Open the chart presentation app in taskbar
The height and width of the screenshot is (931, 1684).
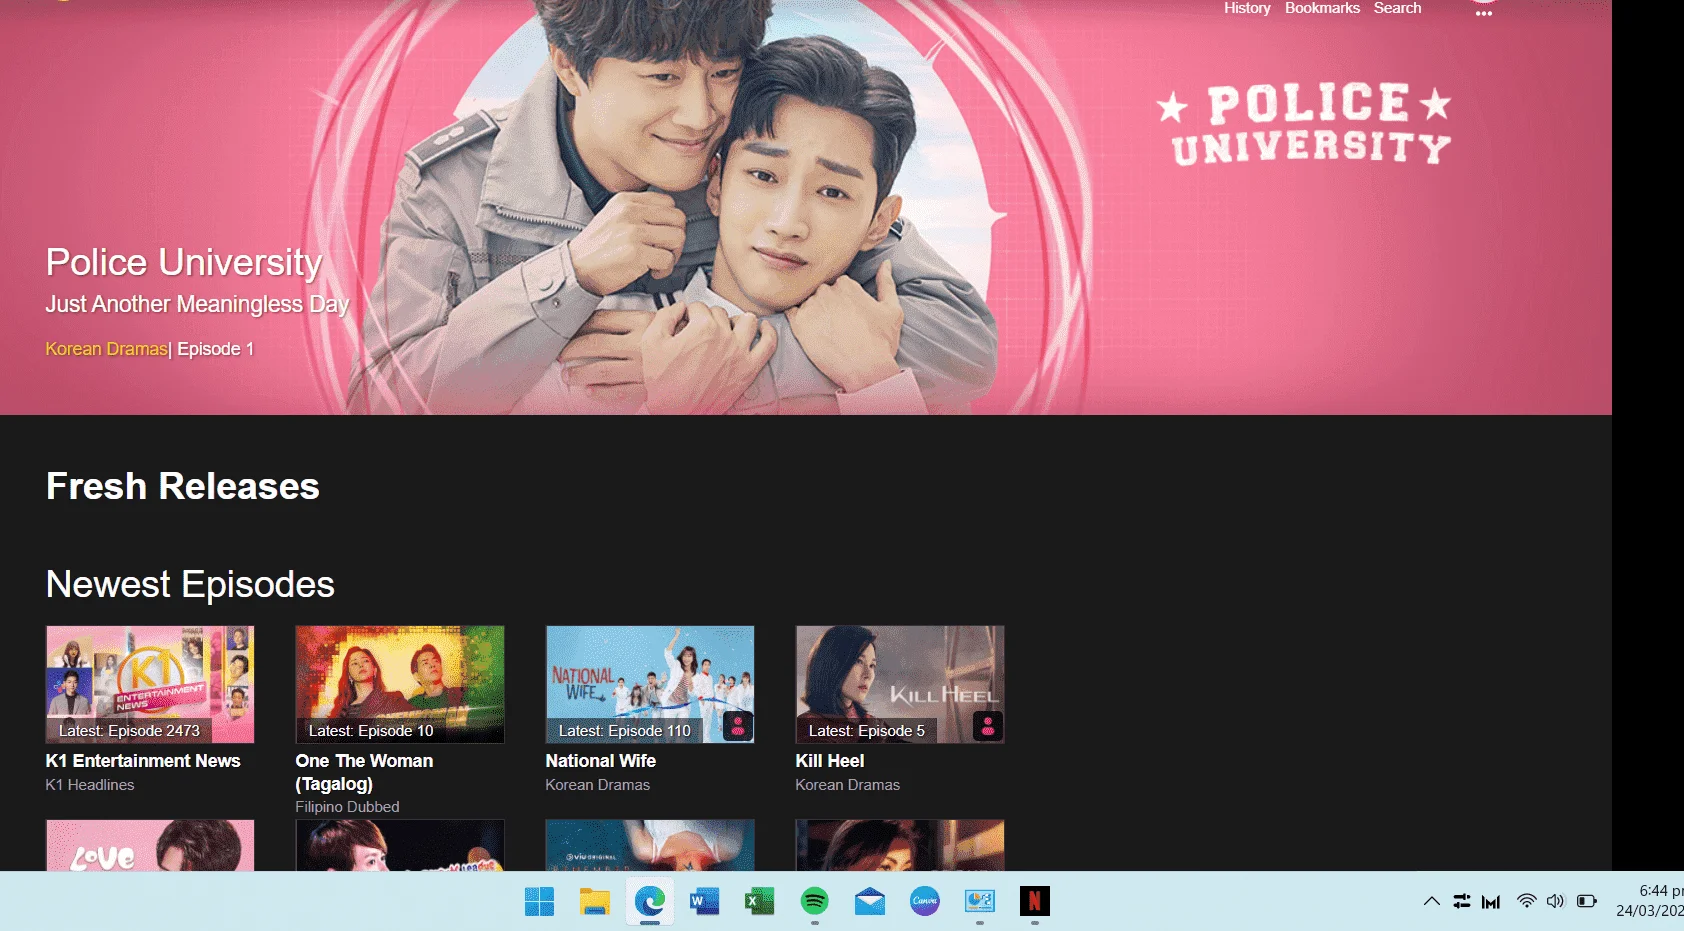point(980,902)
